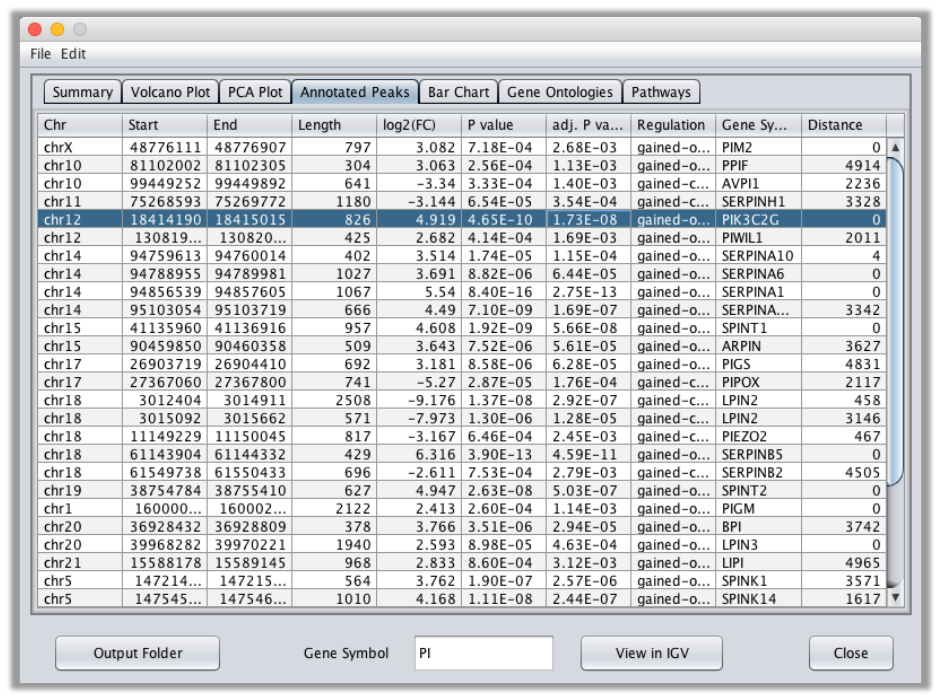Open the Bar Chart tab
Screen dimensions: 941x700
coord(458,92)
